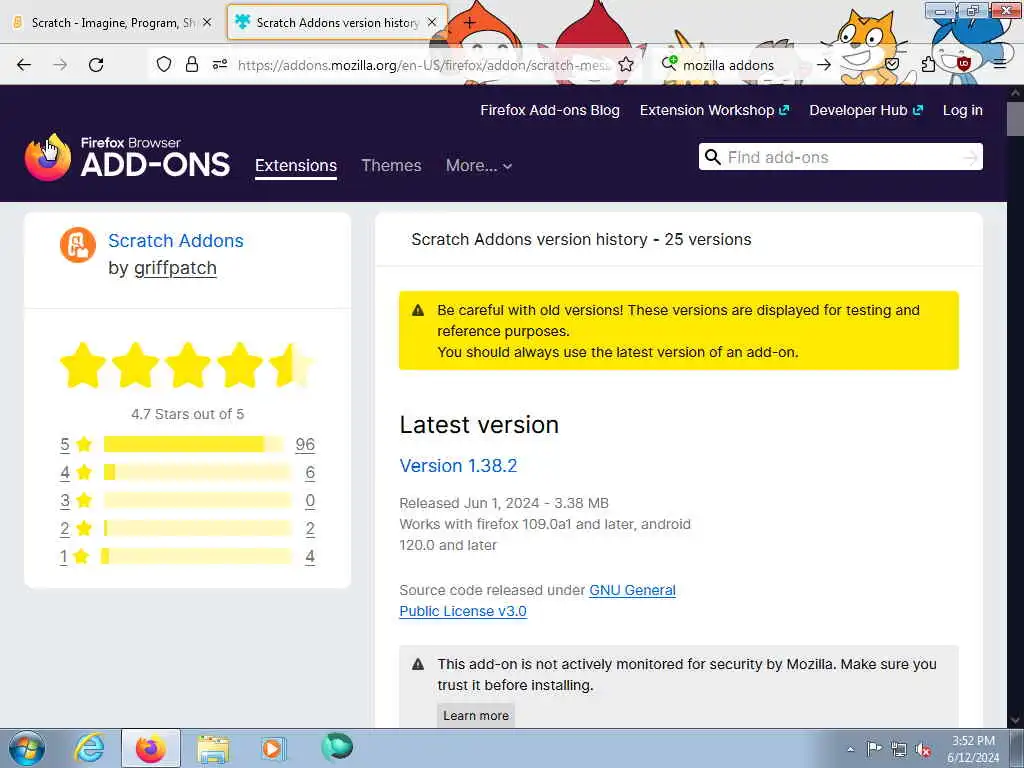Open GNU General Public License v3.0 link
Viewport: 1024px width, 768px height.
(x=537, y=600)
